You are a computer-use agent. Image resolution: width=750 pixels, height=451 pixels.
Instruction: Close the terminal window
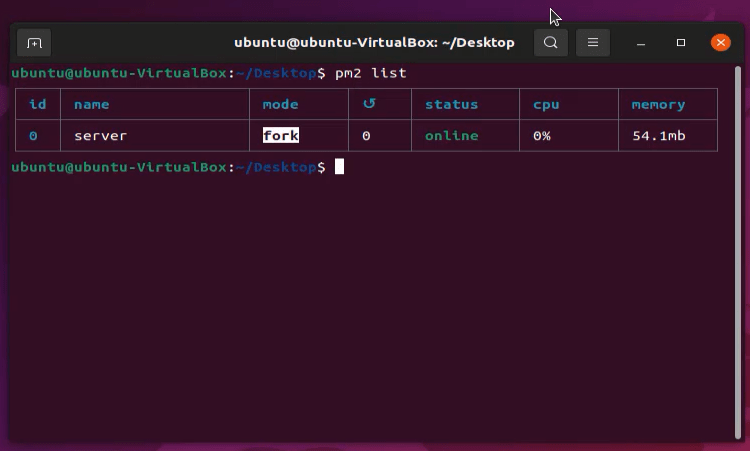720,43
